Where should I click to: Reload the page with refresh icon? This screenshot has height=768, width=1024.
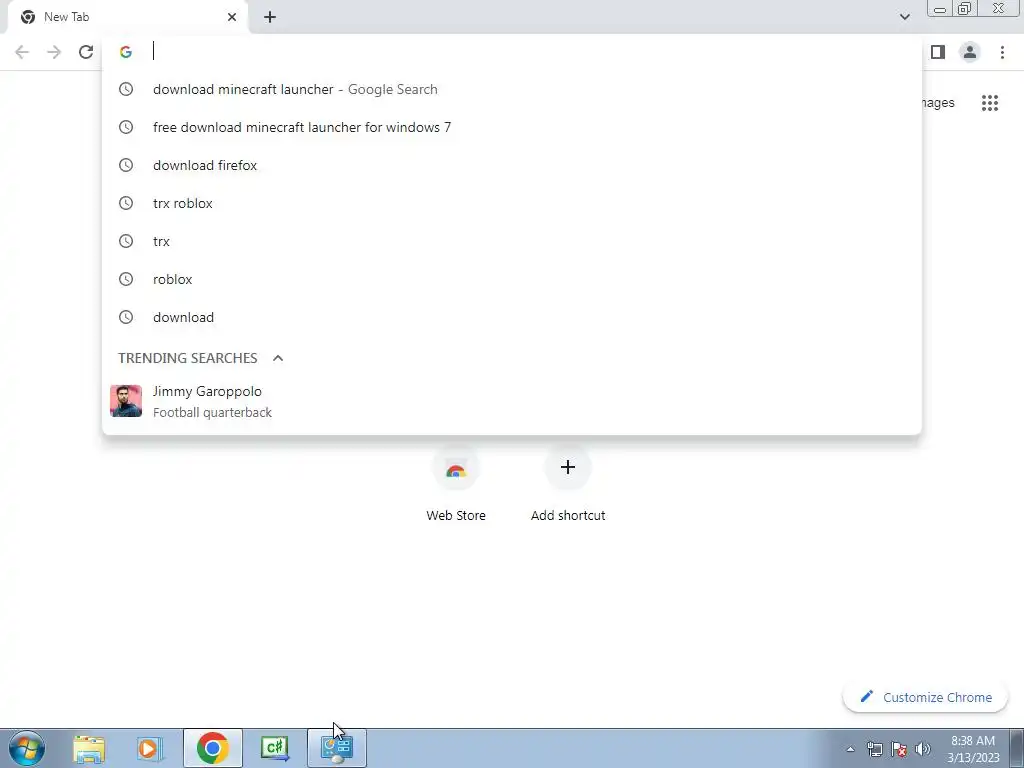86,52
